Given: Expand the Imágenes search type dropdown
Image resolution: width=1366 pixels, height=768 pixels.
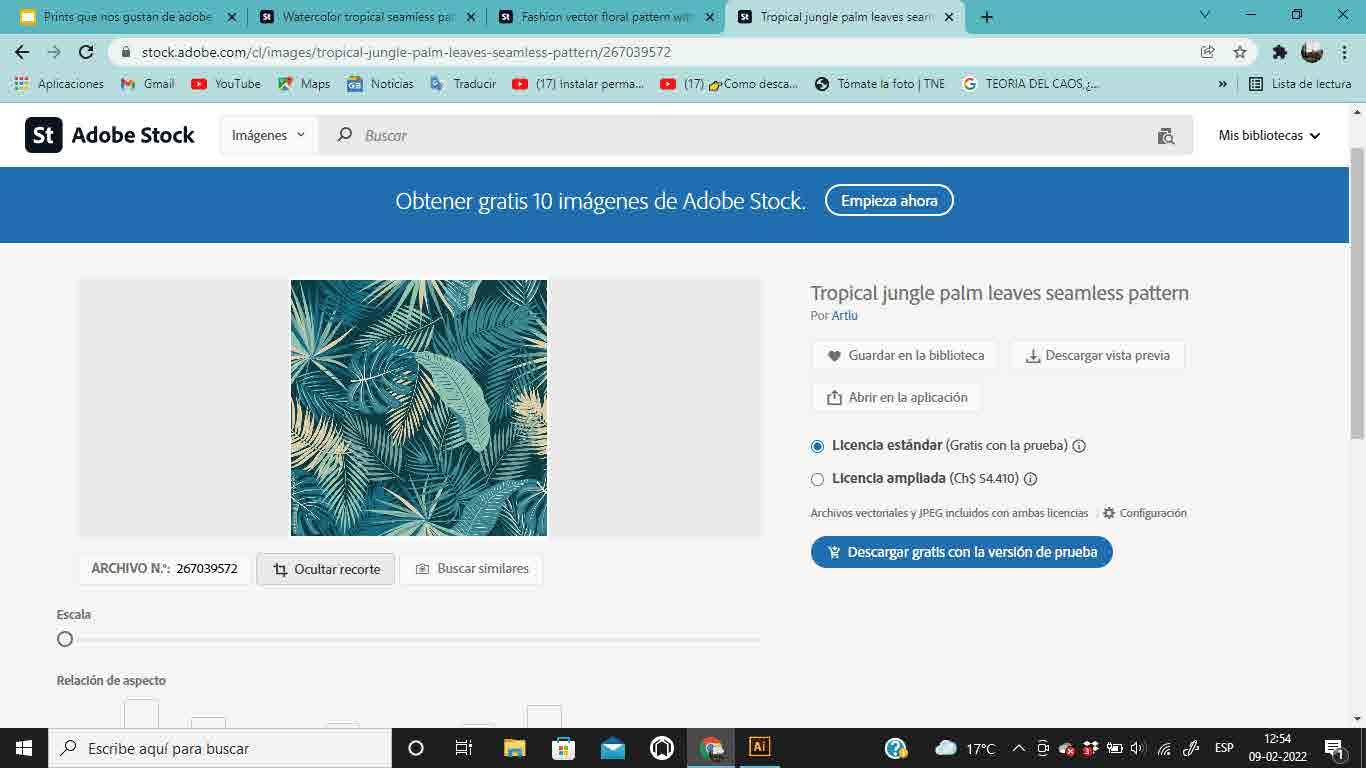Looking at the screenshot, I should [x=269, y=136].
